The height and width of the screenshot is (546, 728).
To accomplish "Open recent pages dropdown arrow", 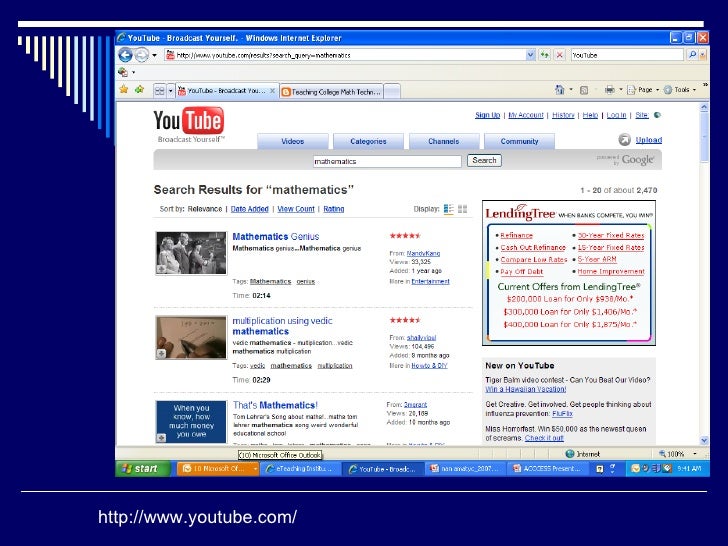I will tap(154, 55).
